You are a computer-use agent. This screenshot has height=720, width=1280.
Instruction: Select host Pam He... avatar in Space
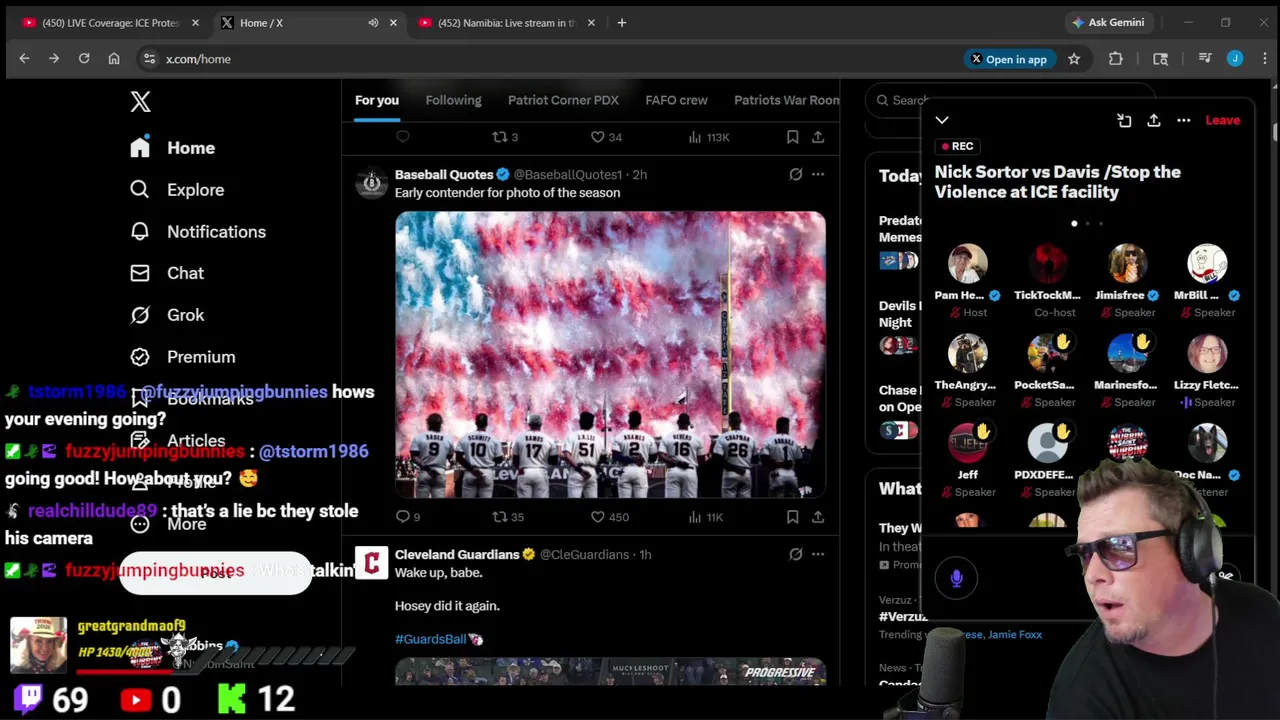pyautogui.click(x=967, y=264)
